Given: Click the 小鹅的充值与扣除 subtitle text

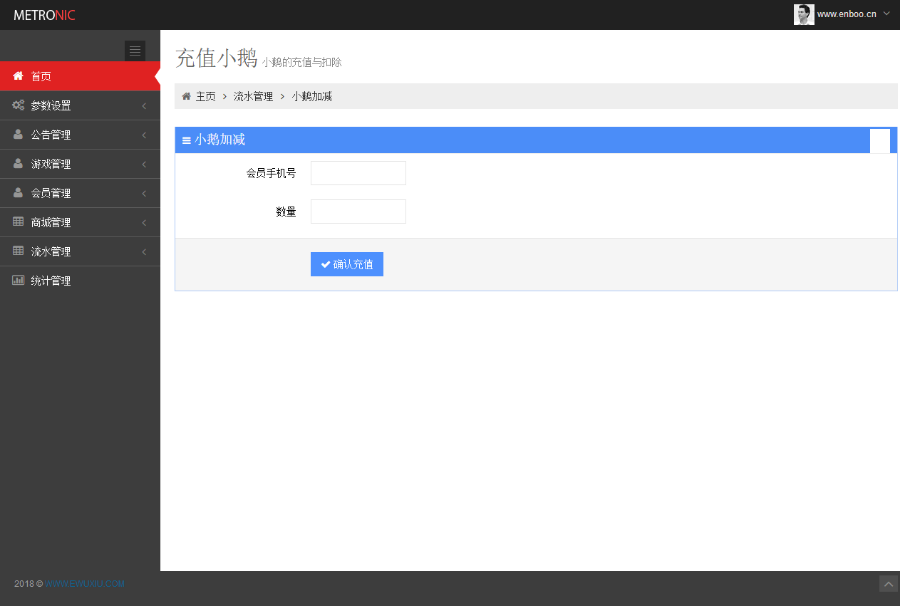Looking at the screenshot, I should pos(302,62).
